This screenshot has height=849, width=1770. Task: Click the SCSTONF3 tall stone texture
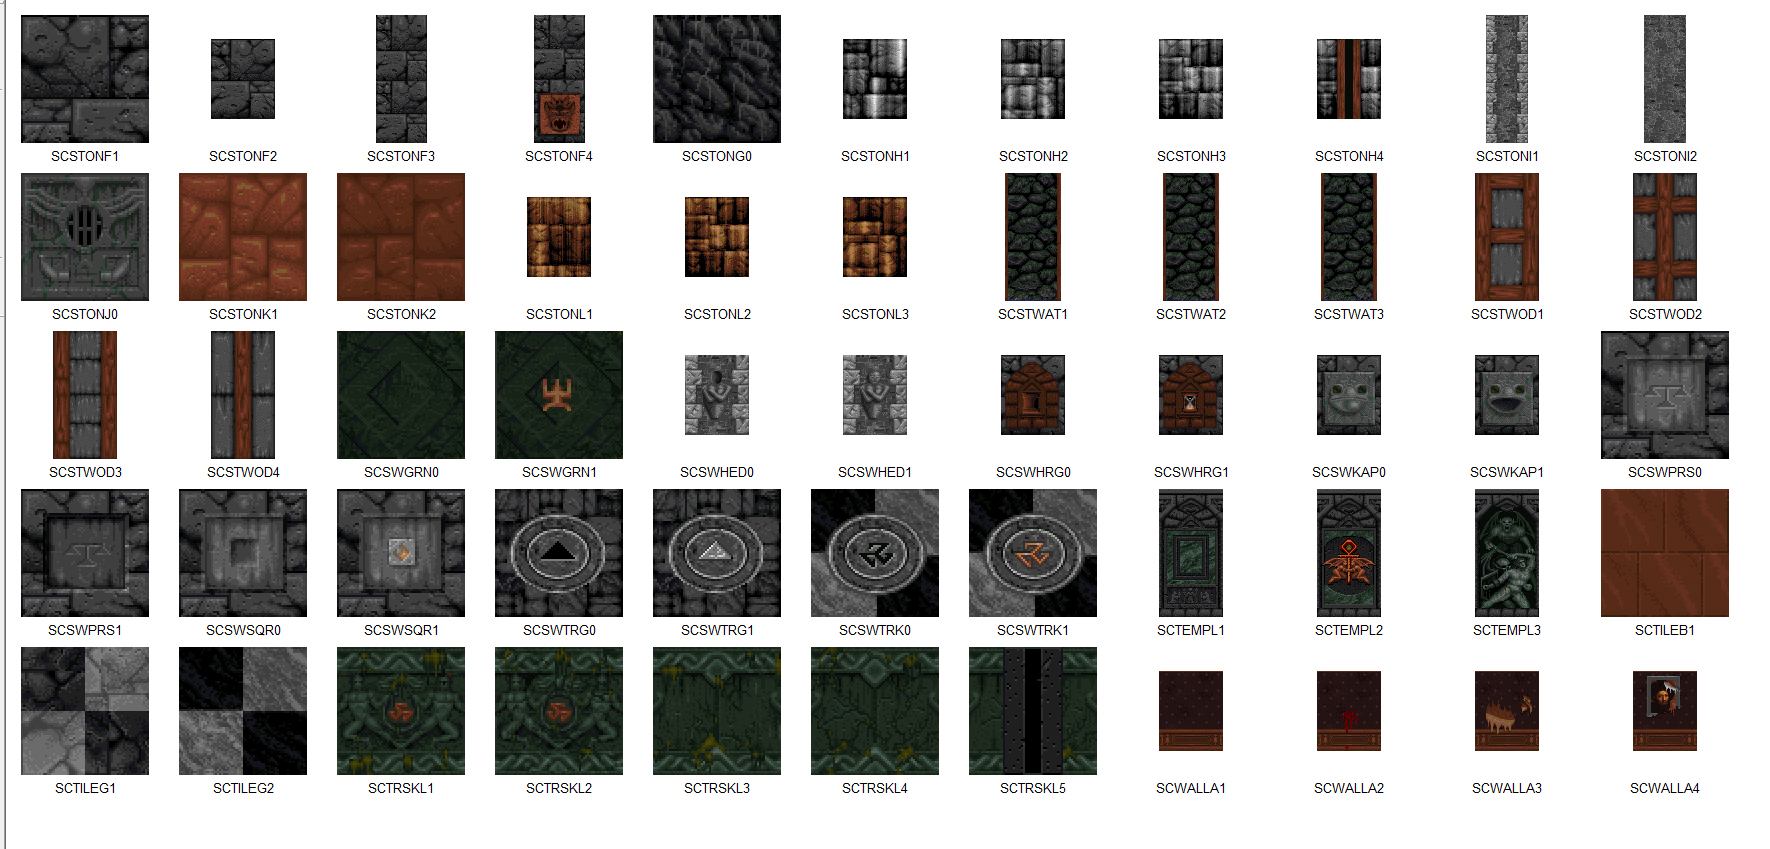coord(401,79)
